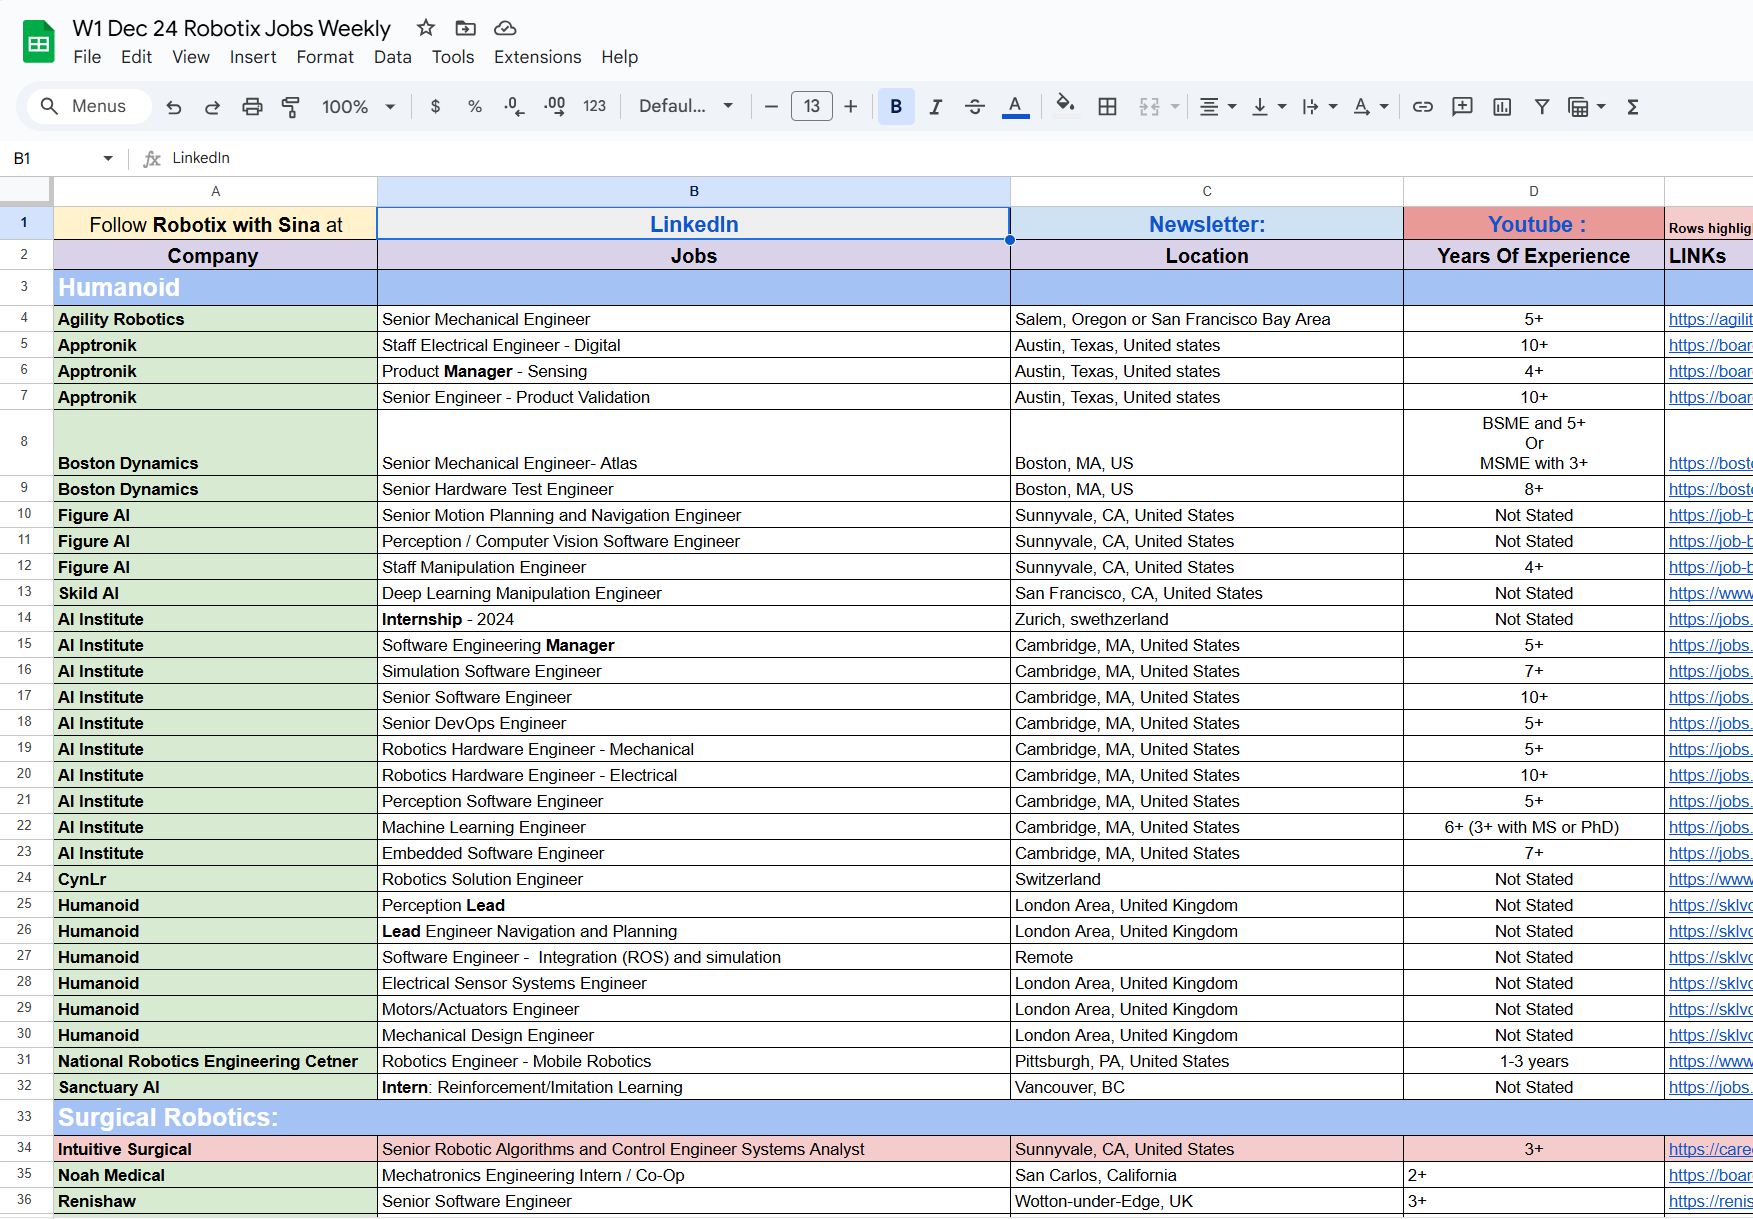Screen dimensions: 1753x1219
Task: Open the Fill color picker
Action: click(x=1066, y=104)
